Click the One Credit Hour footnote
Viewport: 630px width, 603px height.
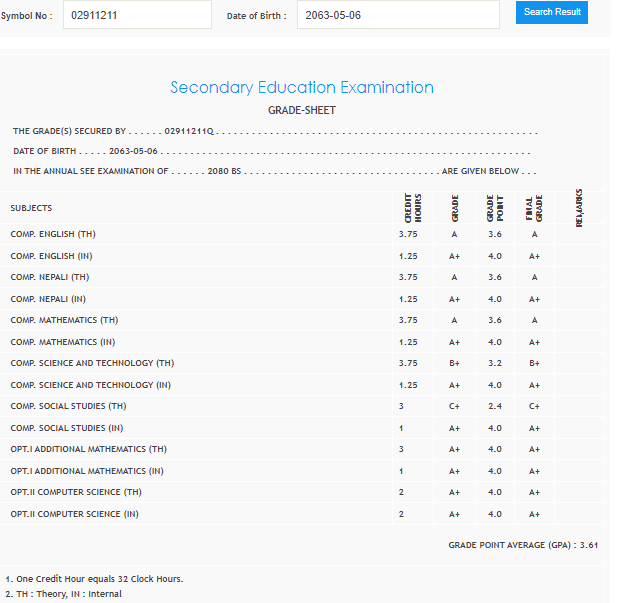click(94, 579)
